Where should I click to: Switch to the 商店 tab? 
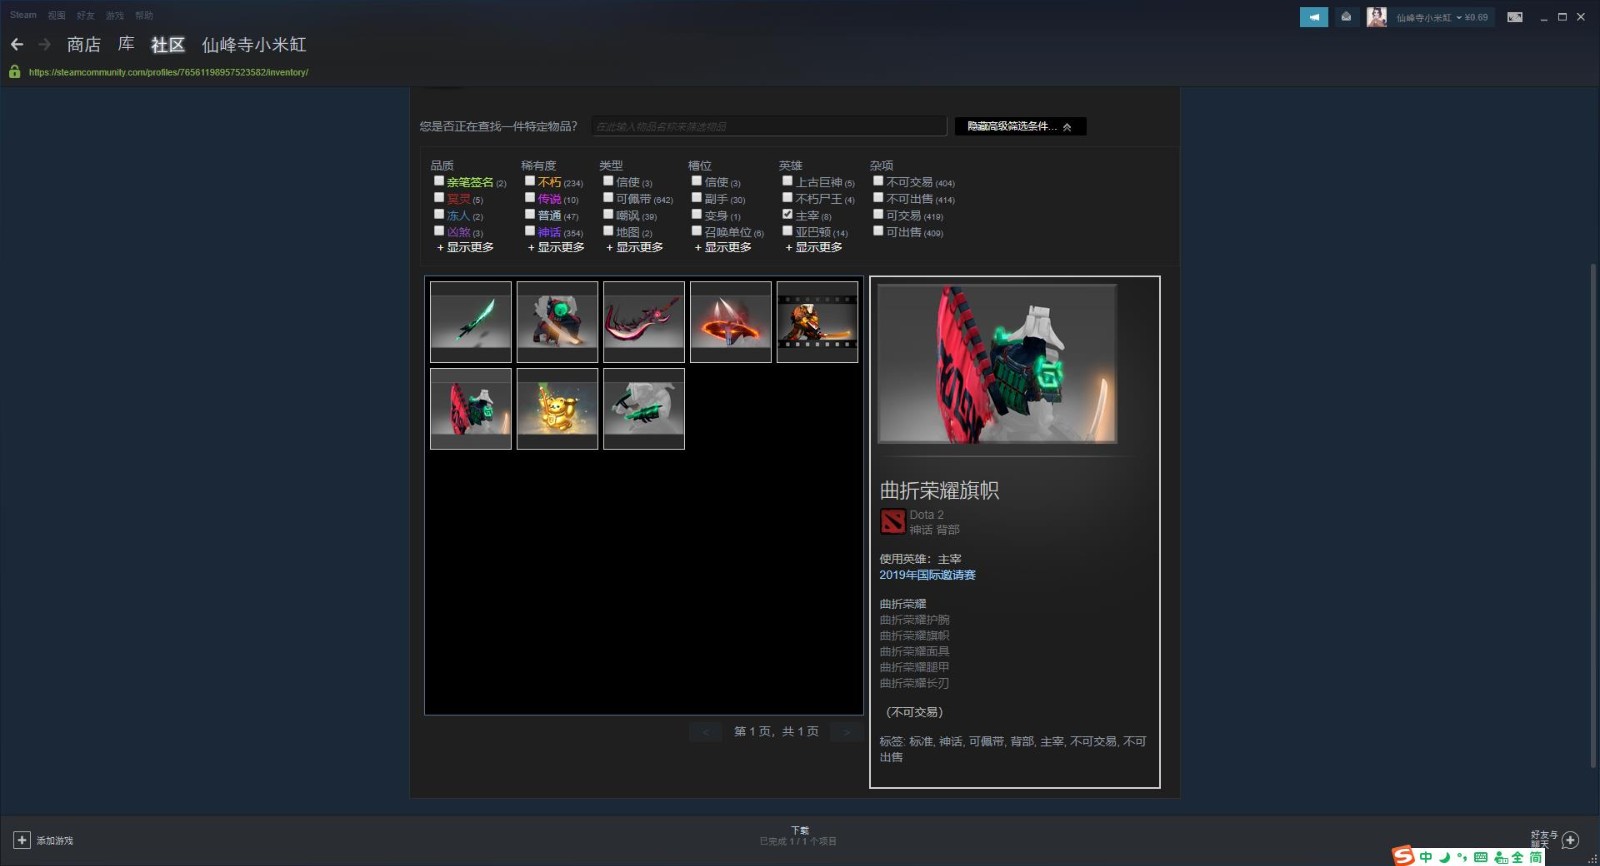[84, 44]
